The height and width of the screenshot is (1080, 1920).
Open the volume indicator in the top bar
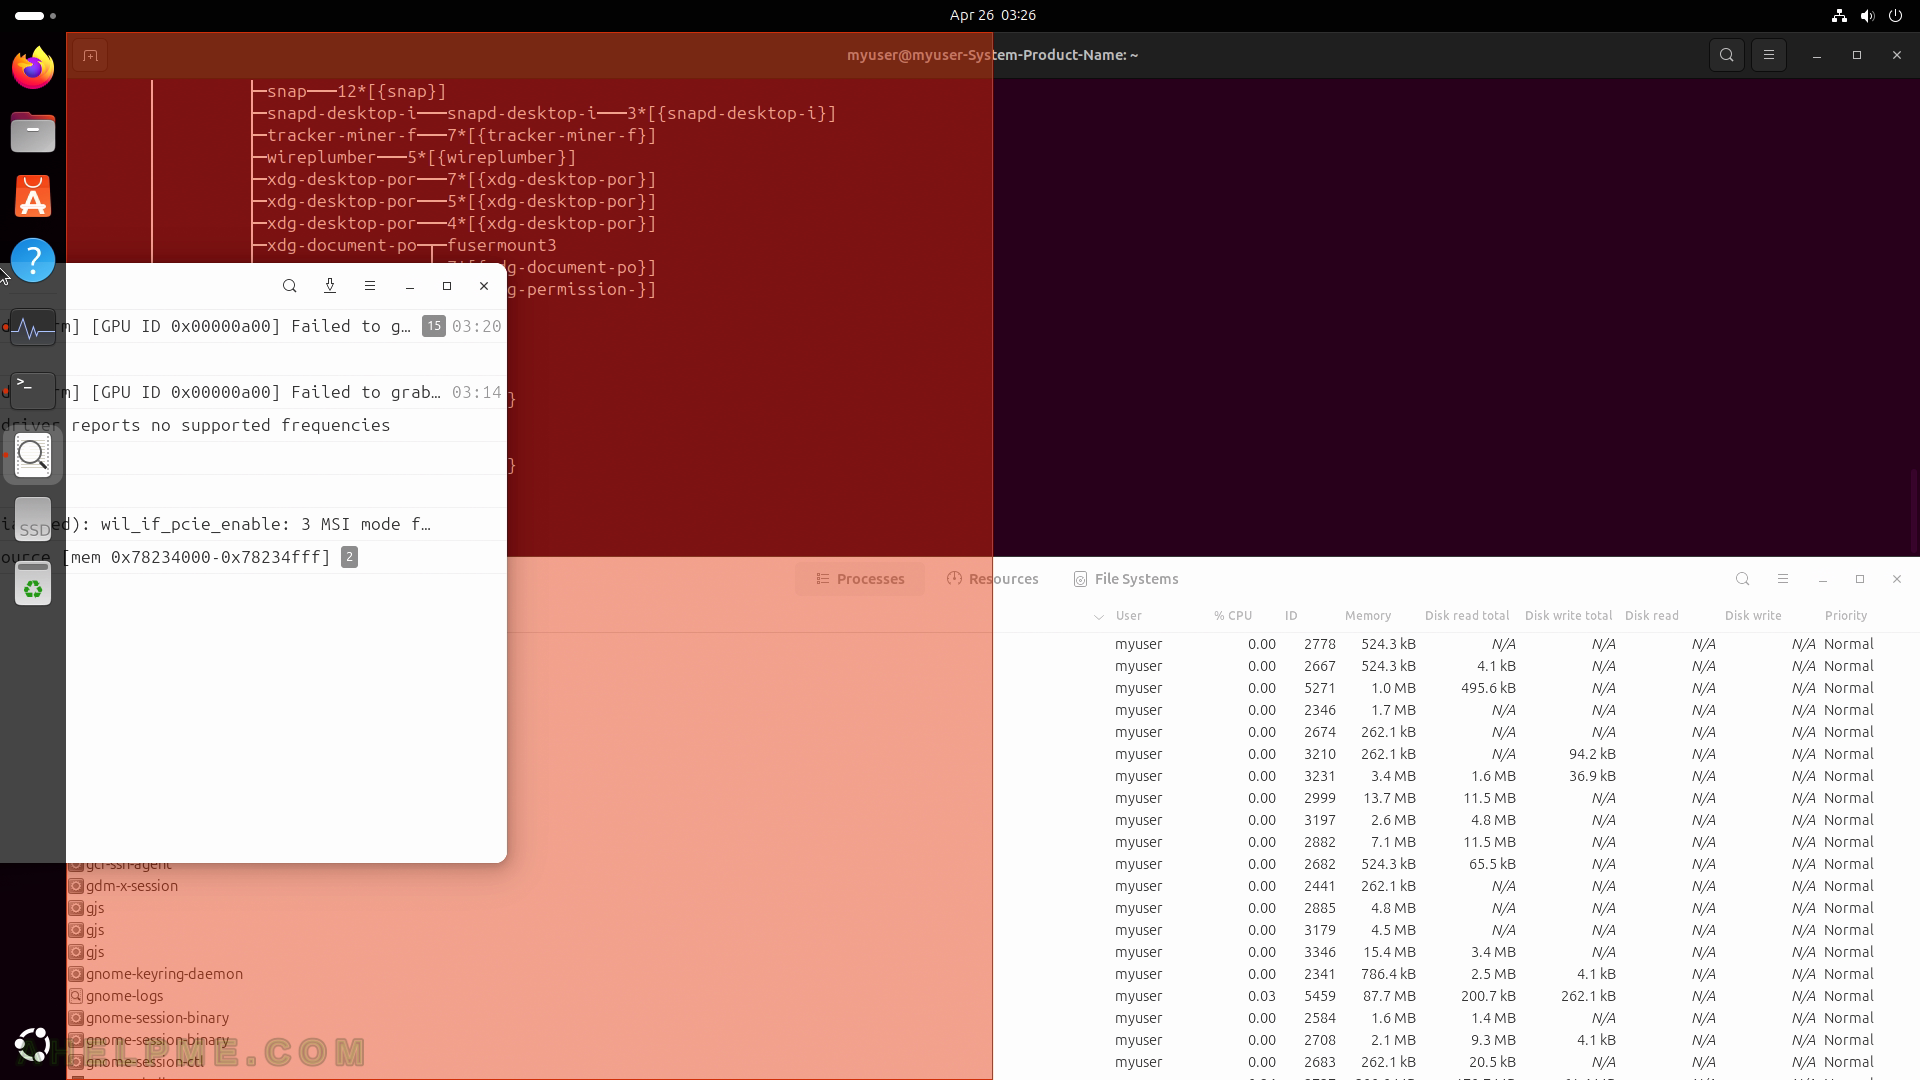(x=1867, y=15)
